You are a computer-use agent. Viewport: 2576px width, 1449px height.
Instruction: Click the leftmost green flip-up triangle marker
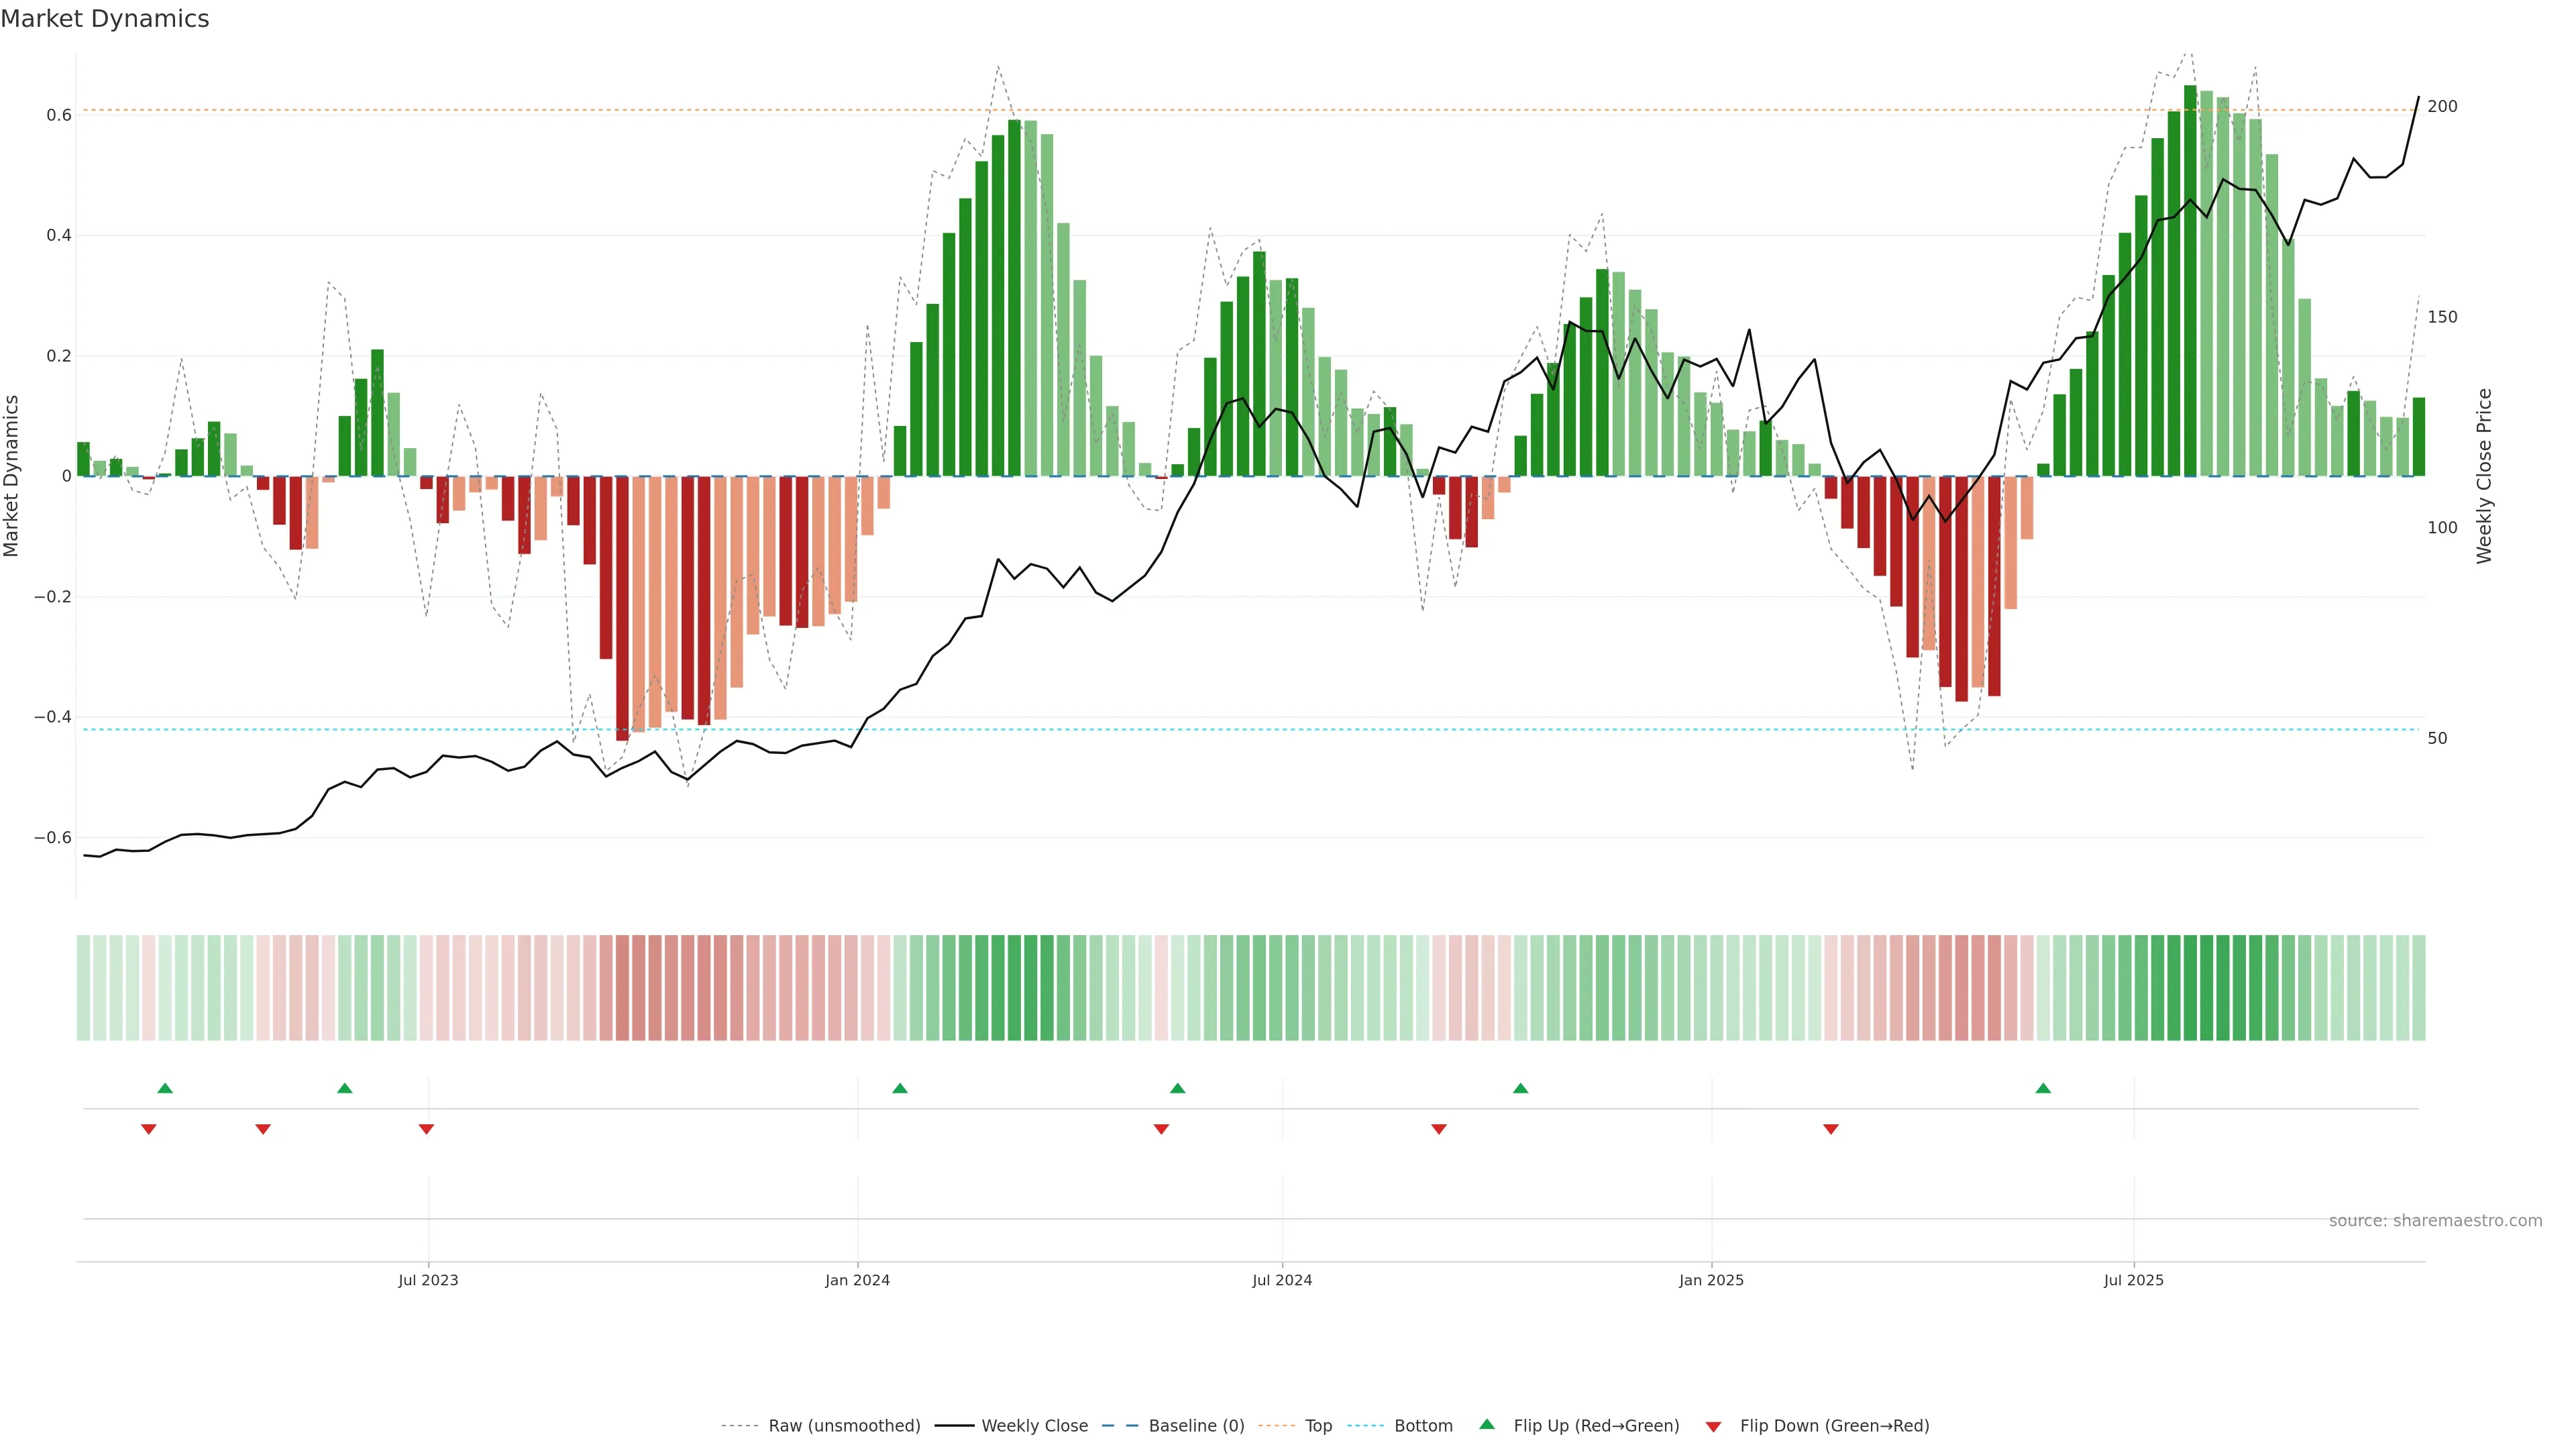pos(165,1088)
